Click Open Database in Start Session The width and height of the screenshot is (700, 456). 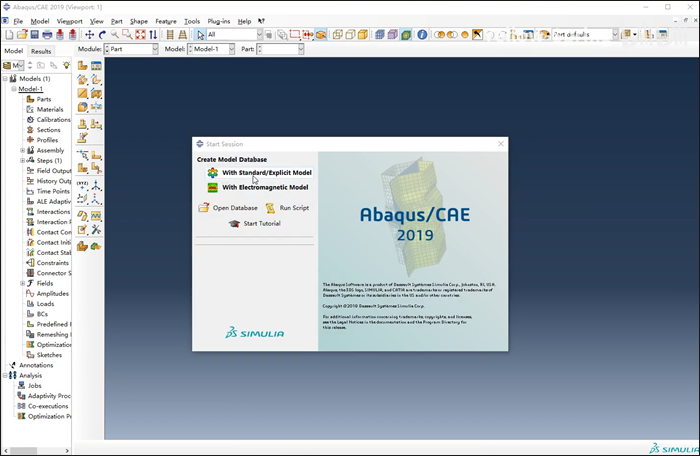tap(228, 208)
